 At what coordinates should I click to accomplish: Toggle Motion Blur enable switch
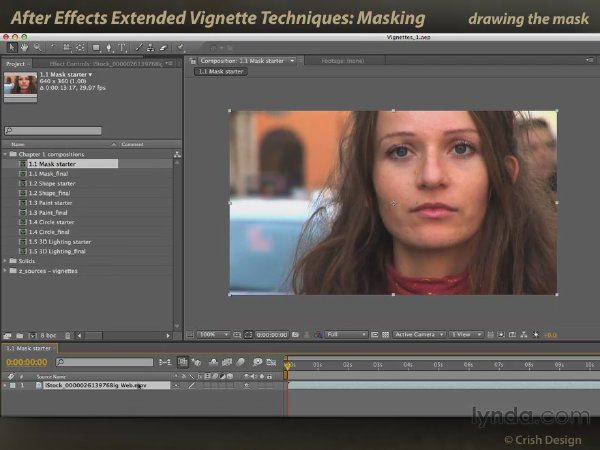tap(241, 362)
